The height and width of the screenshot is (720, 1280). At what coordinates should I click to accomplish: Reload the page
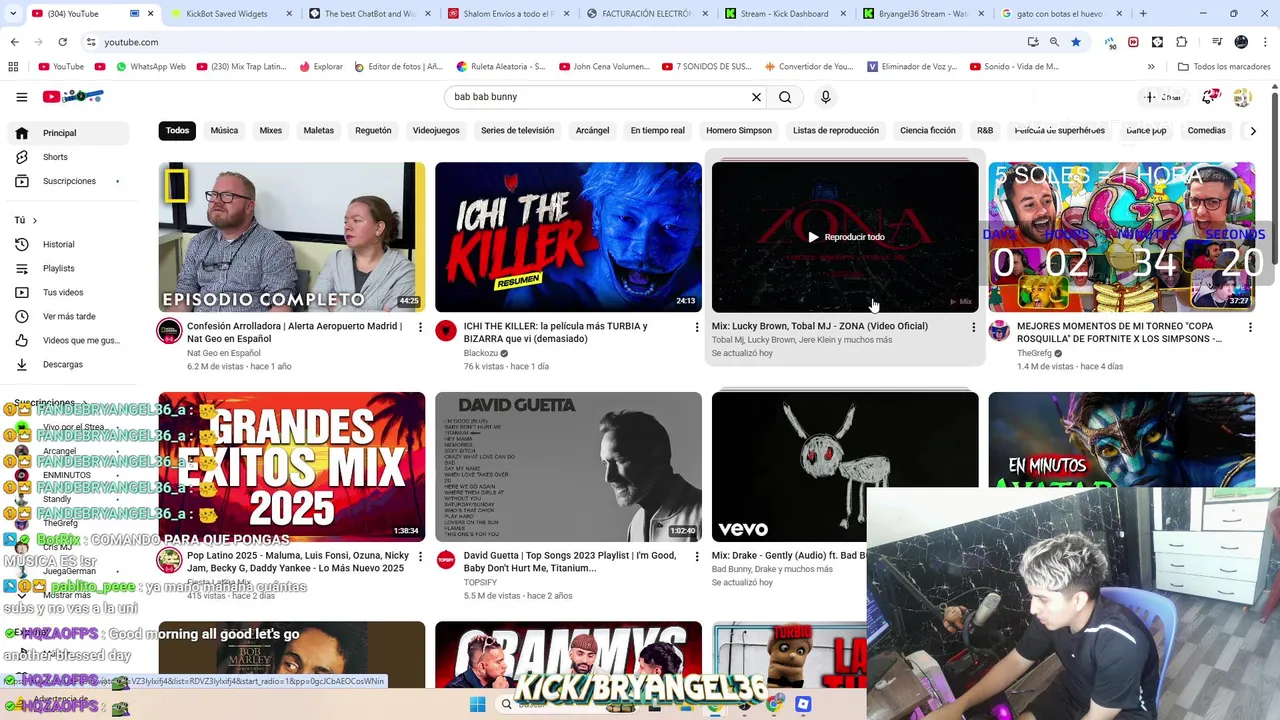[62, 42]
